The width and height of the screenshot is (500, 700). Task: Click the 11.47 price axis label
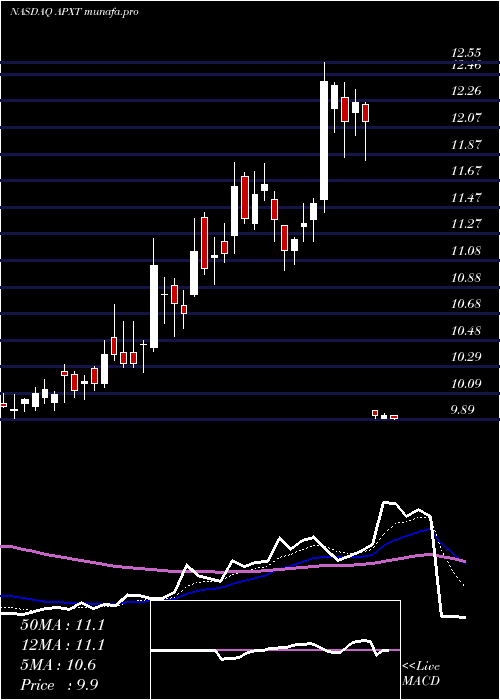(466, 198)
